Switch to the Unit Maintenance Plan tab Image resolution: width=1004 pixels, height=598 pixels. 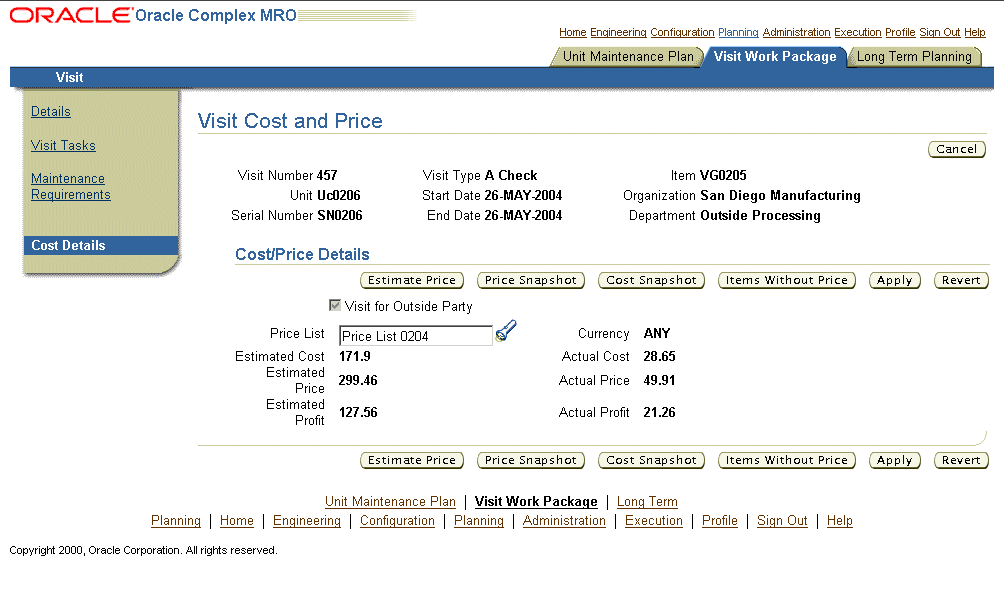pyautogui.click(x=628, y=56)
